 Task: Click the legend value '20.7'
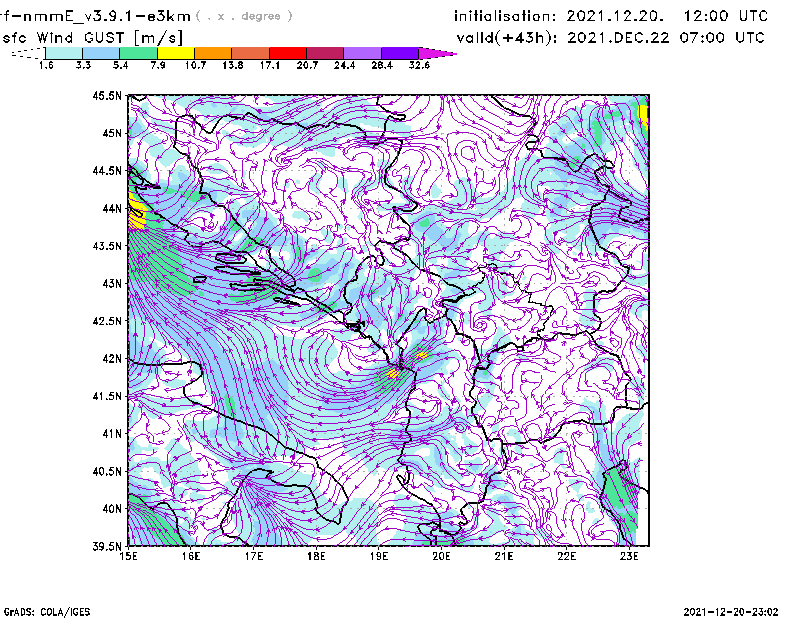pos(307,65)
